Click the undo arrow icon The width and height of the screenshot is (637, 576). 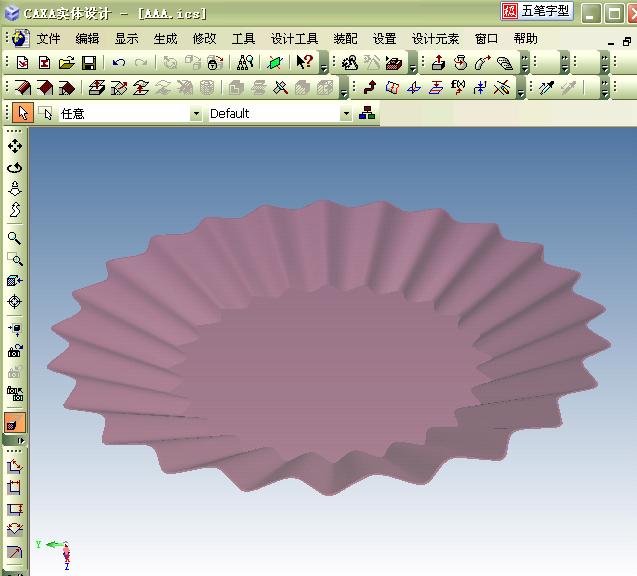pyautogui.click(x=119, y=63)
